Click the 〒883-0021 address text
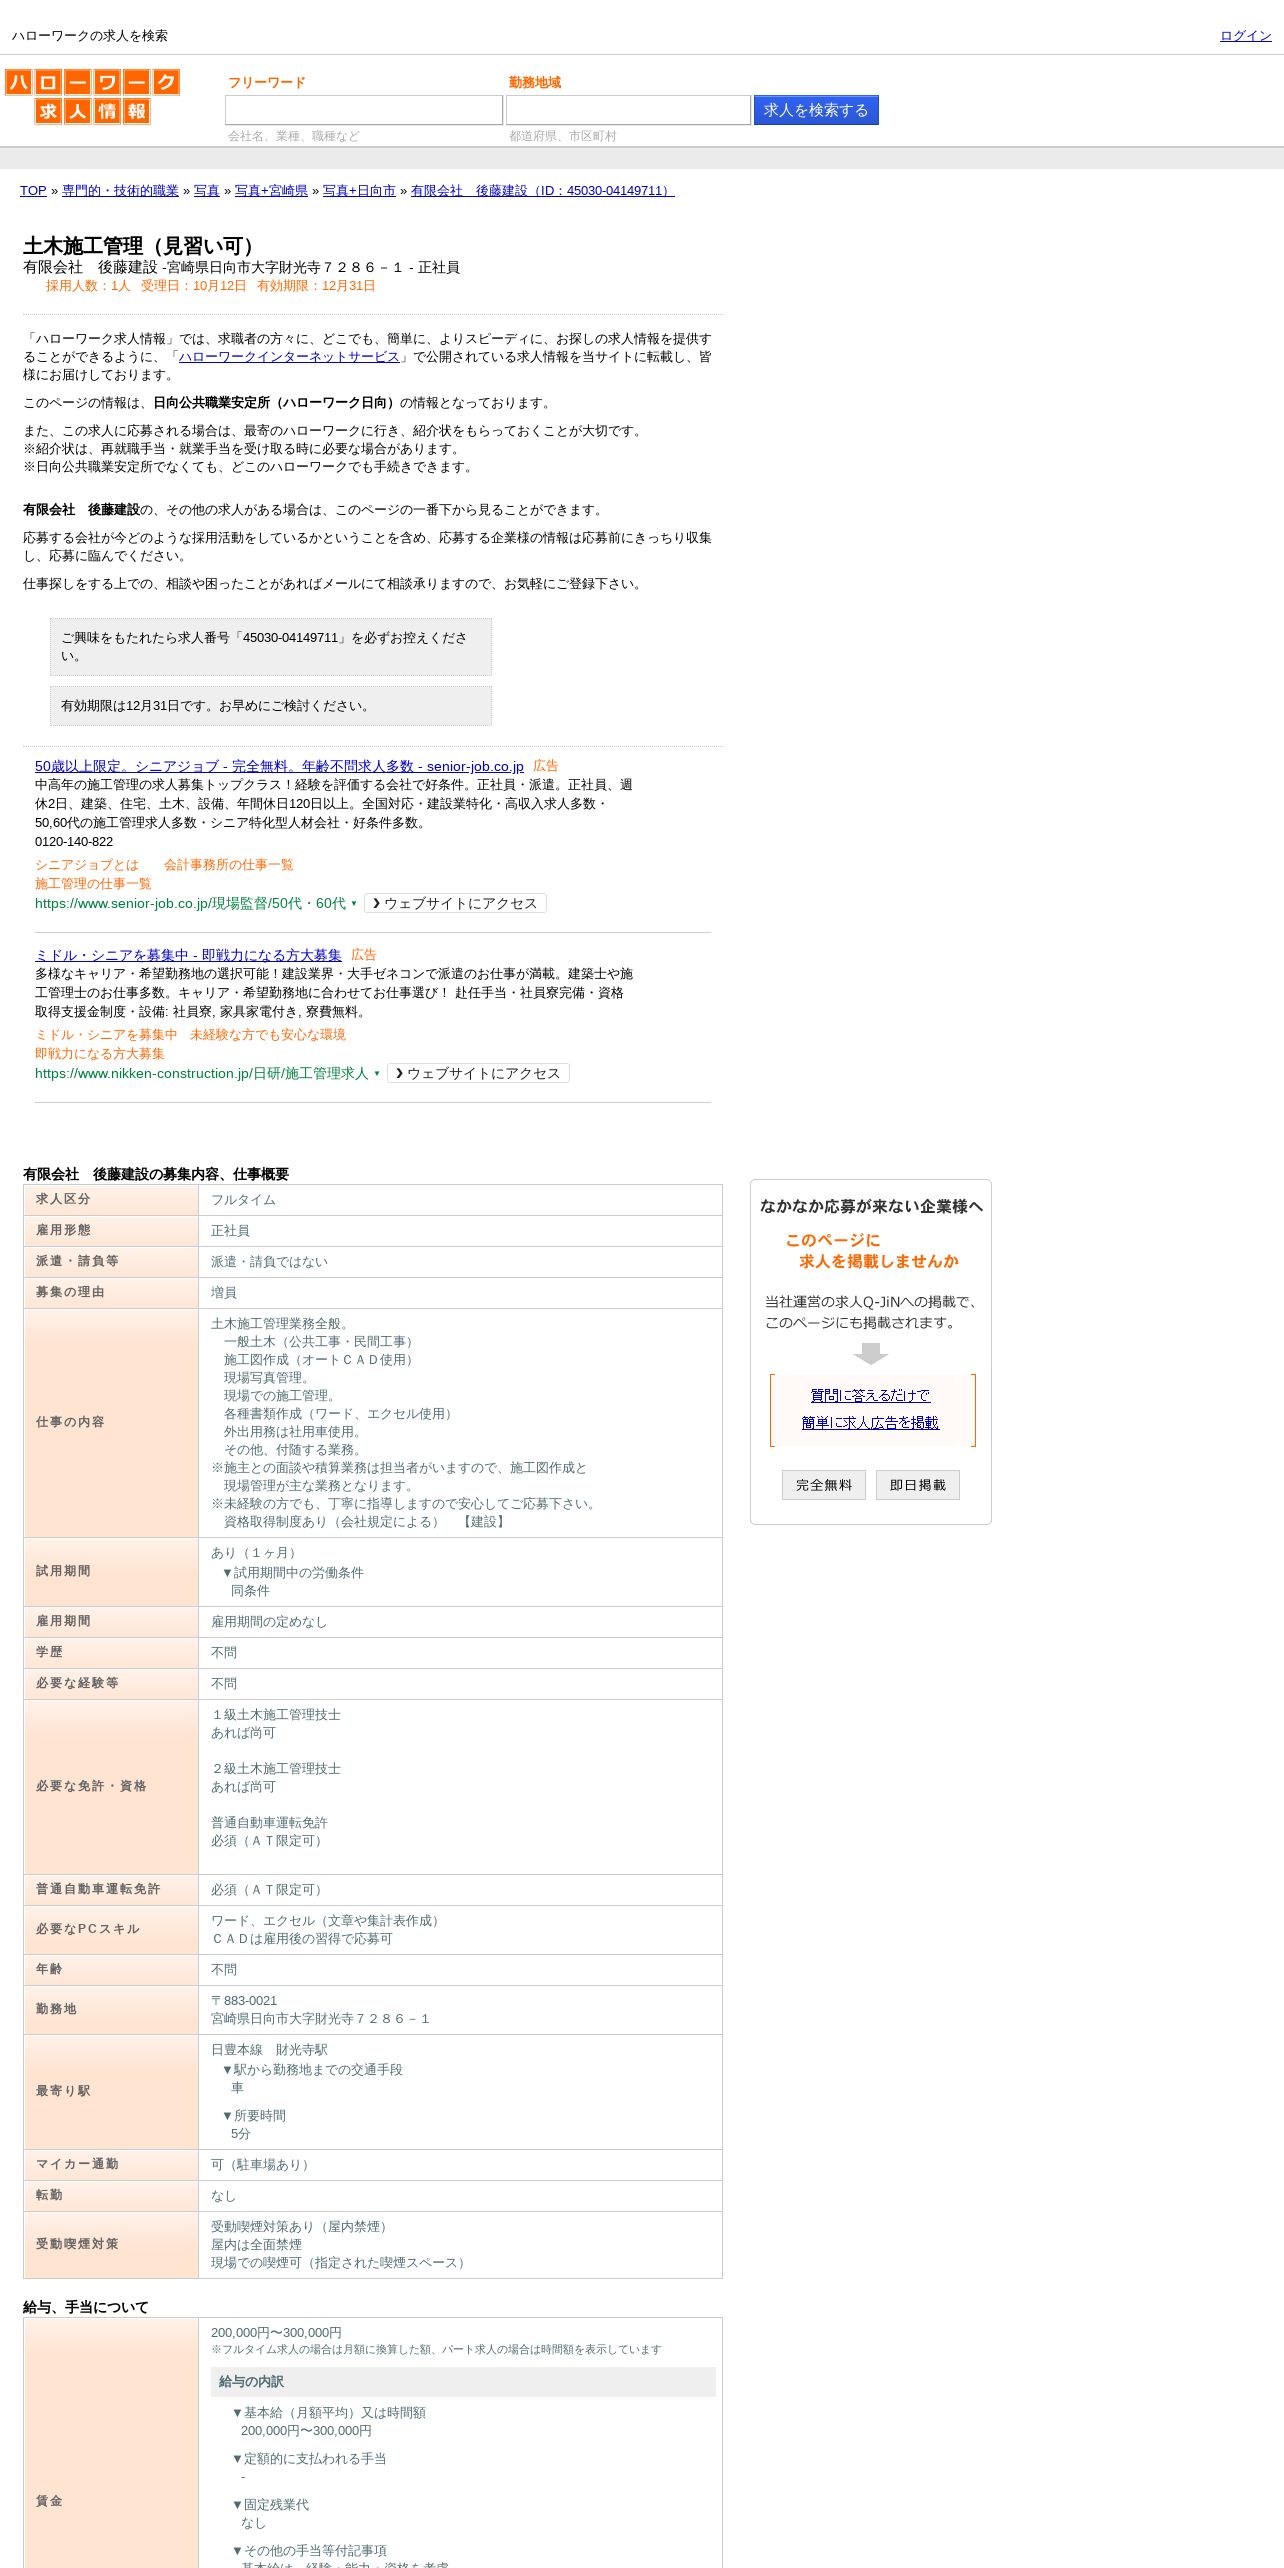The width and height of the screenshot is (1284, 2568). pyautogui.click(x=244, y=2001)
